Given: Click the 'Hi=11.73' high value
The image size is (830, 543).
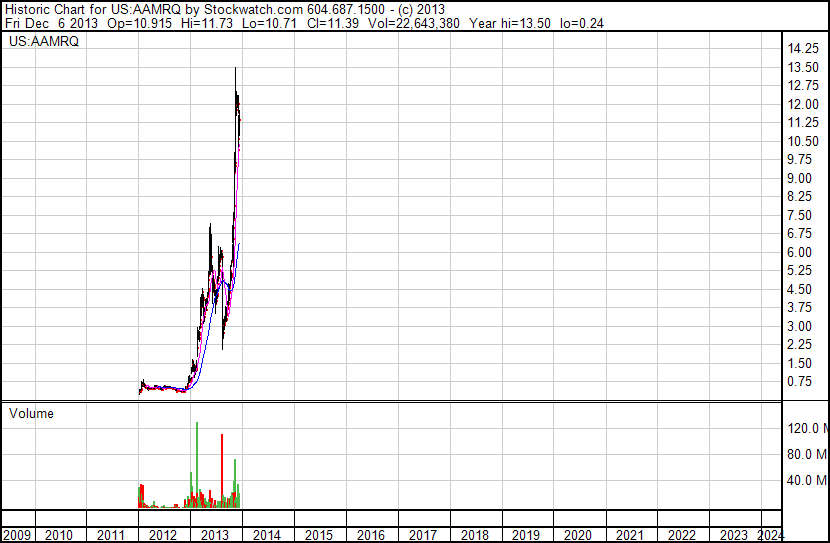Looking at the screenshot, I should [x=207, y=23].
